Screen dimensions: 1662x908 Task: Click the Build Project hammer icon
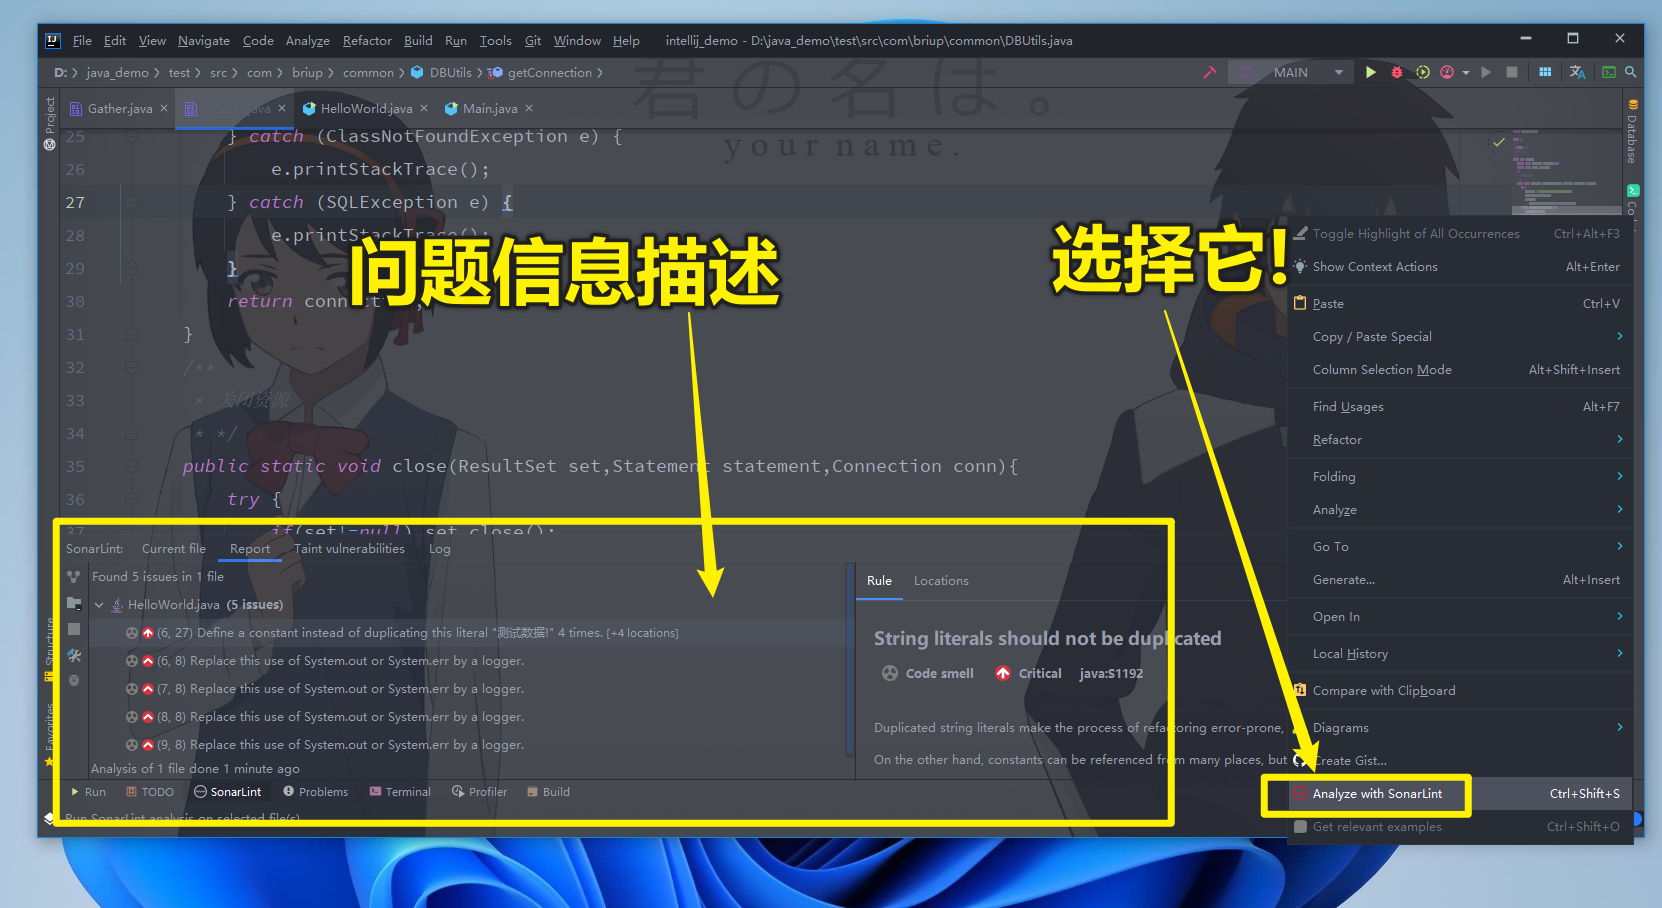point(1209,72)
